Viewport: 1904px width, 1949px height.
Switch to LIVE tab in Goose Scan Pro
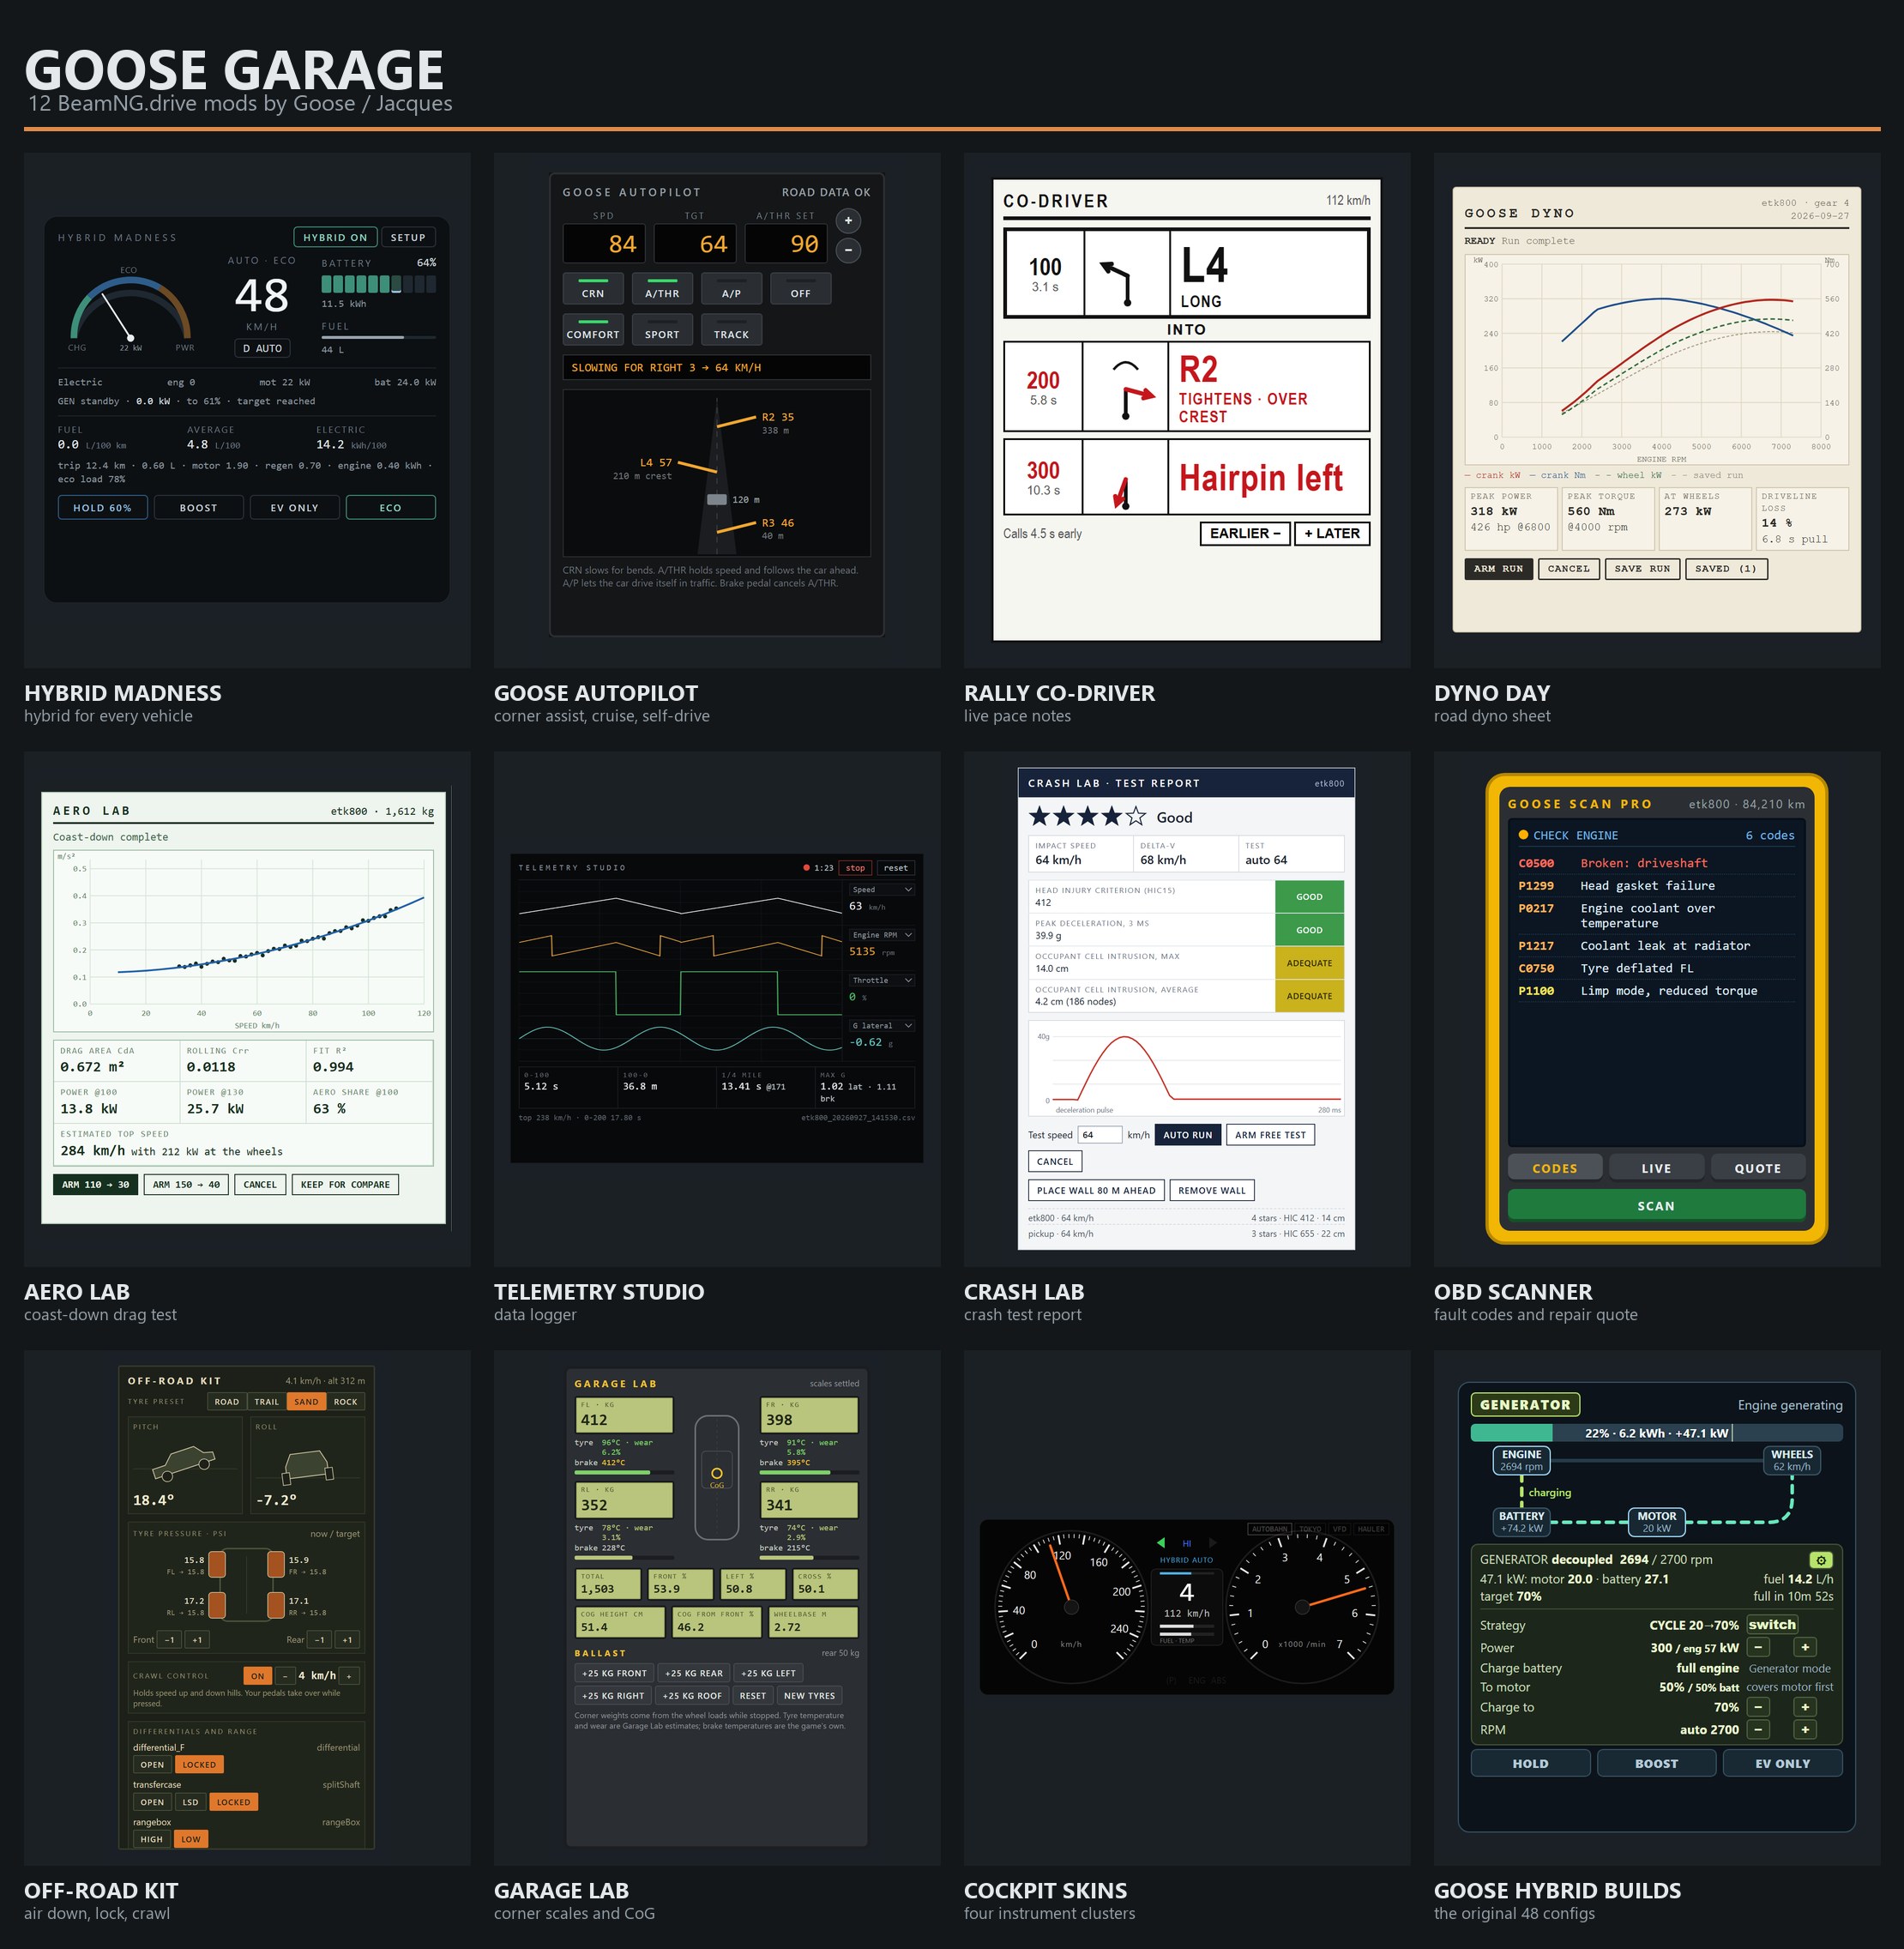pos(1656,1167)
